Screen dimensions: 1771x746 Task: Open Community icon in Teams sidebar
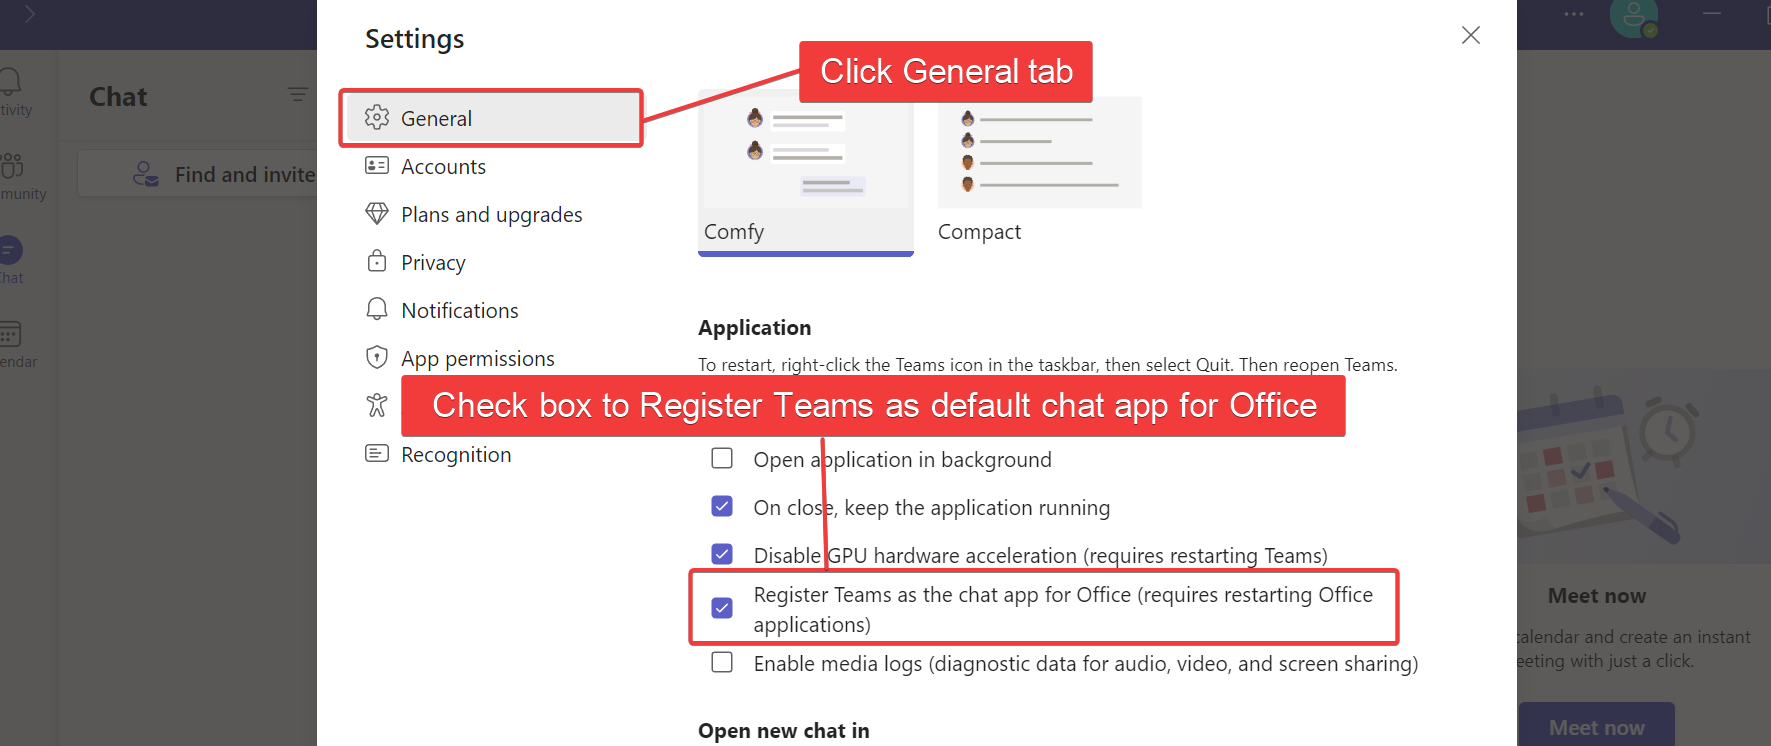pos(11,166)
